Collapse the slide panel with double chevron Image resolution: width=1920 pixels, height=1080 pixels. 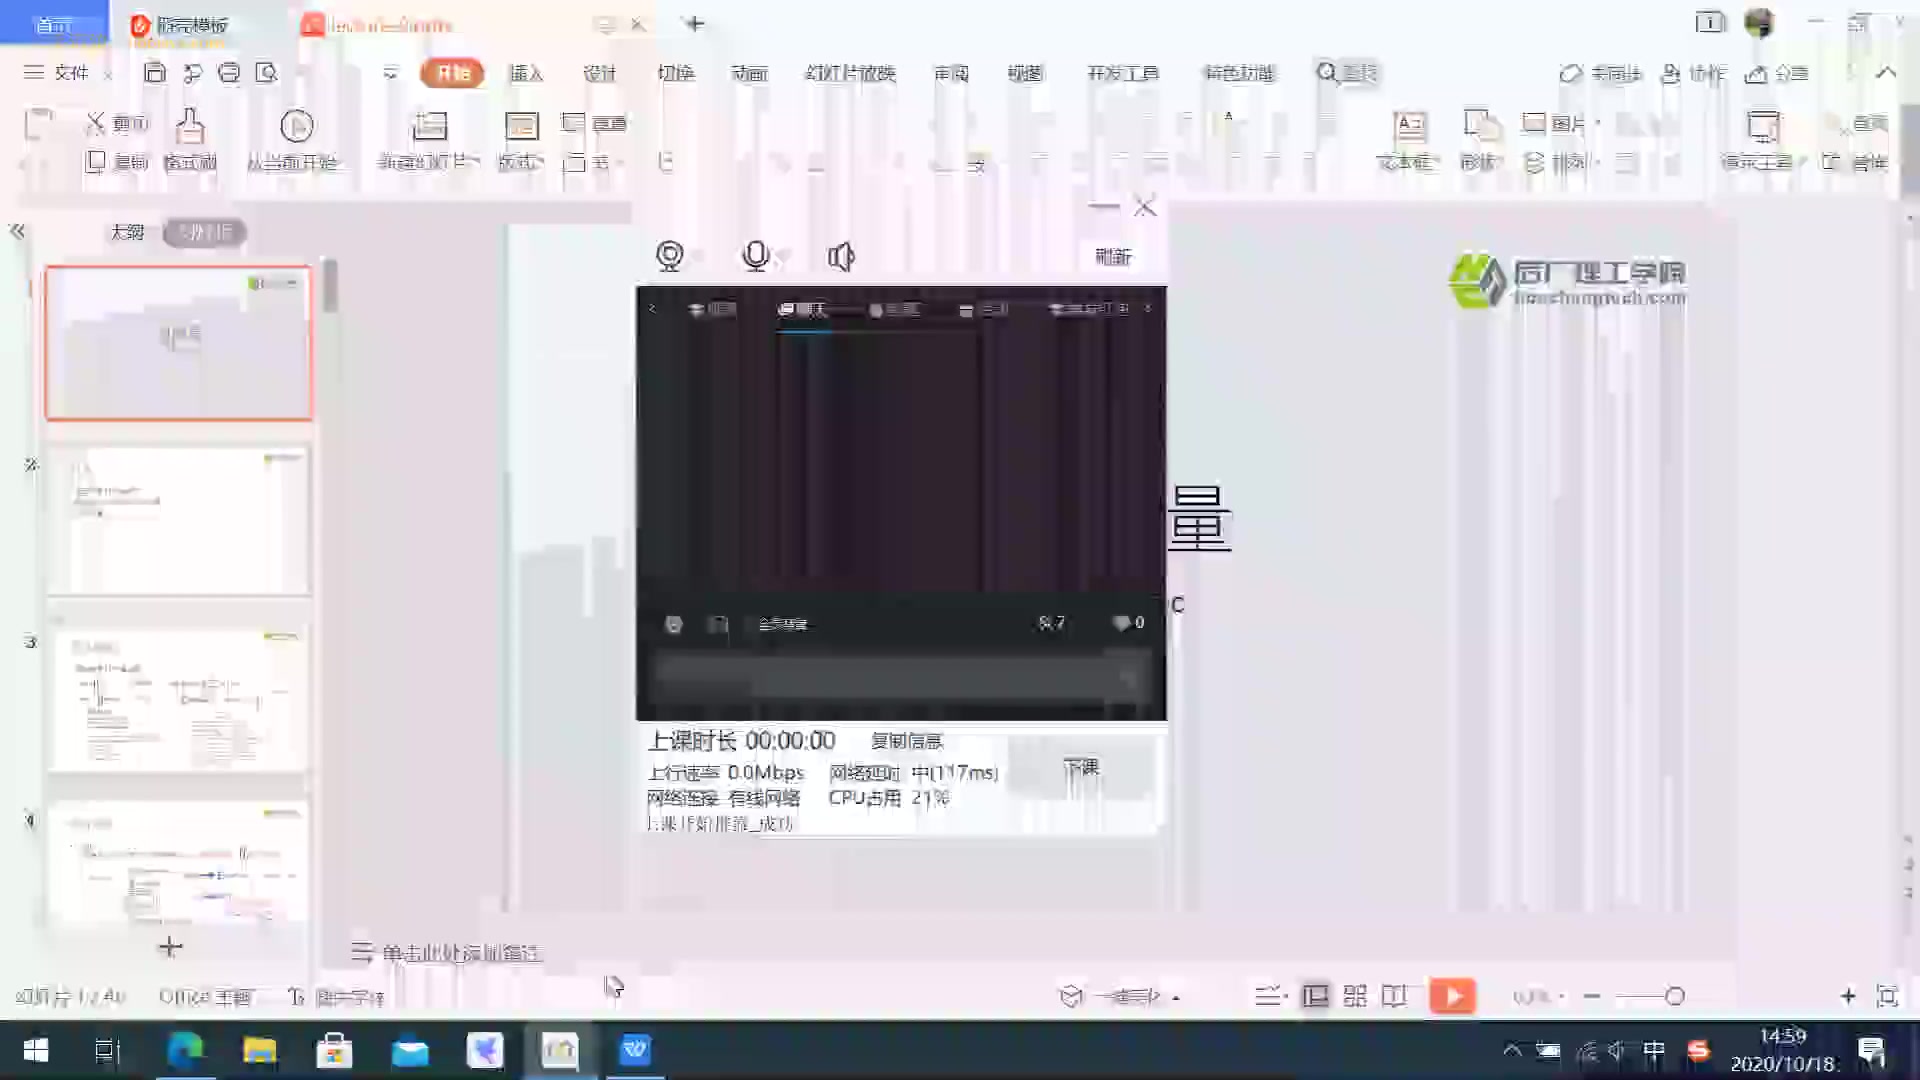(x=17, y=231)
